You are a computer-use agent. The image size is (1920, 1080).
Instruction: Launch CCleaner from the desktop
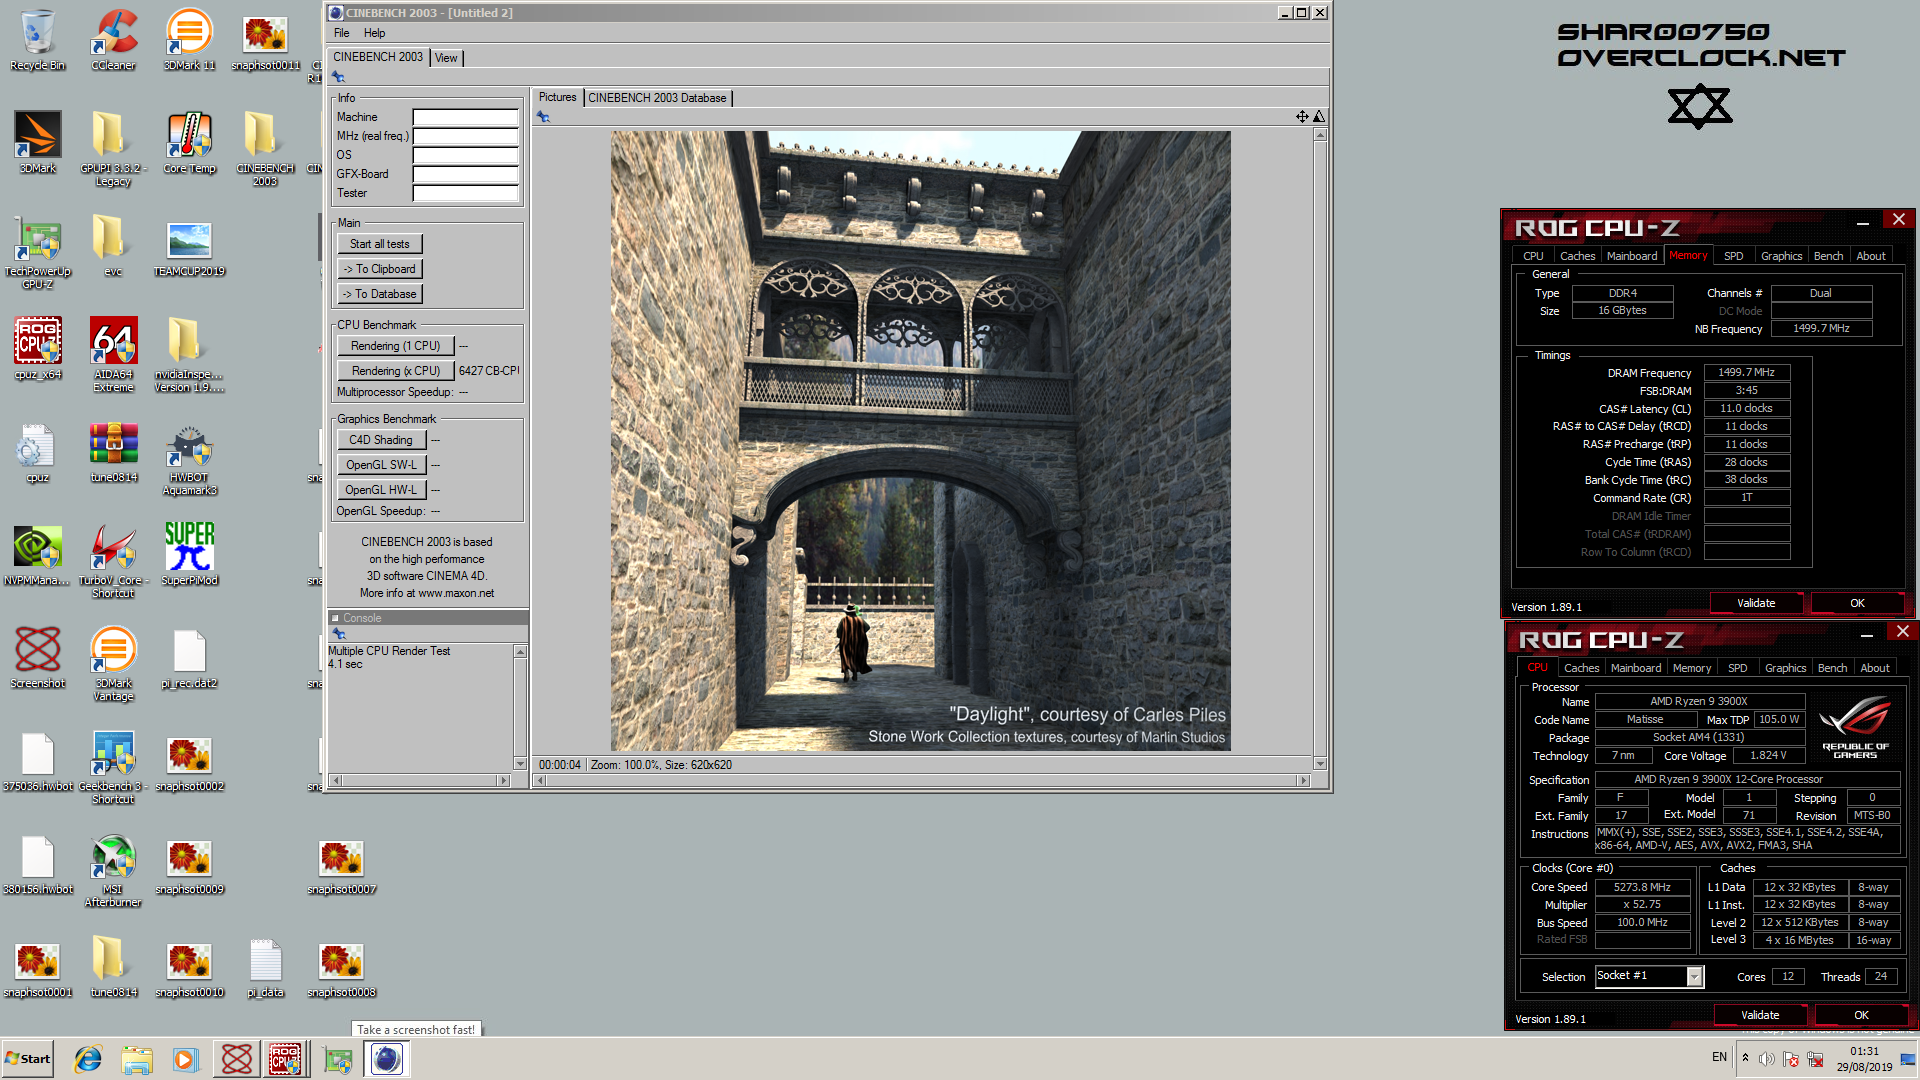pos(113,40)
